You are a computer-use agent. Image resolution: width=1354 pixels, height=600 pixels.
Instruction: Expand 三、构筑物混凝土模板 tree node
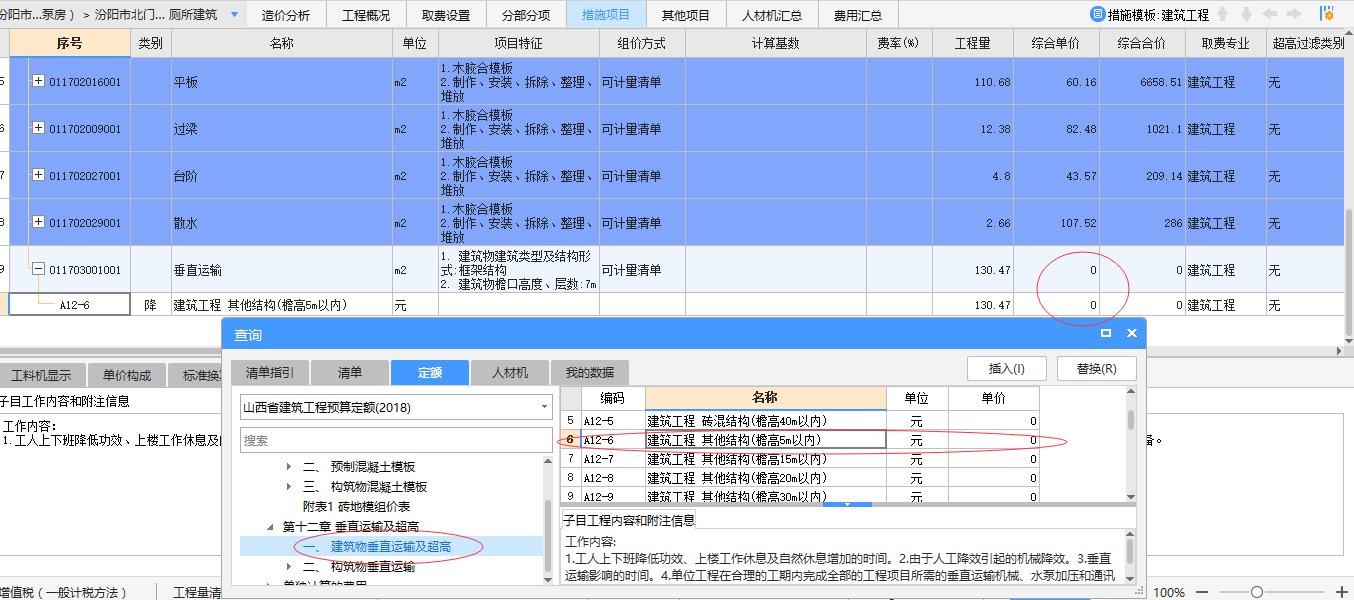click(x=290, y=487)
